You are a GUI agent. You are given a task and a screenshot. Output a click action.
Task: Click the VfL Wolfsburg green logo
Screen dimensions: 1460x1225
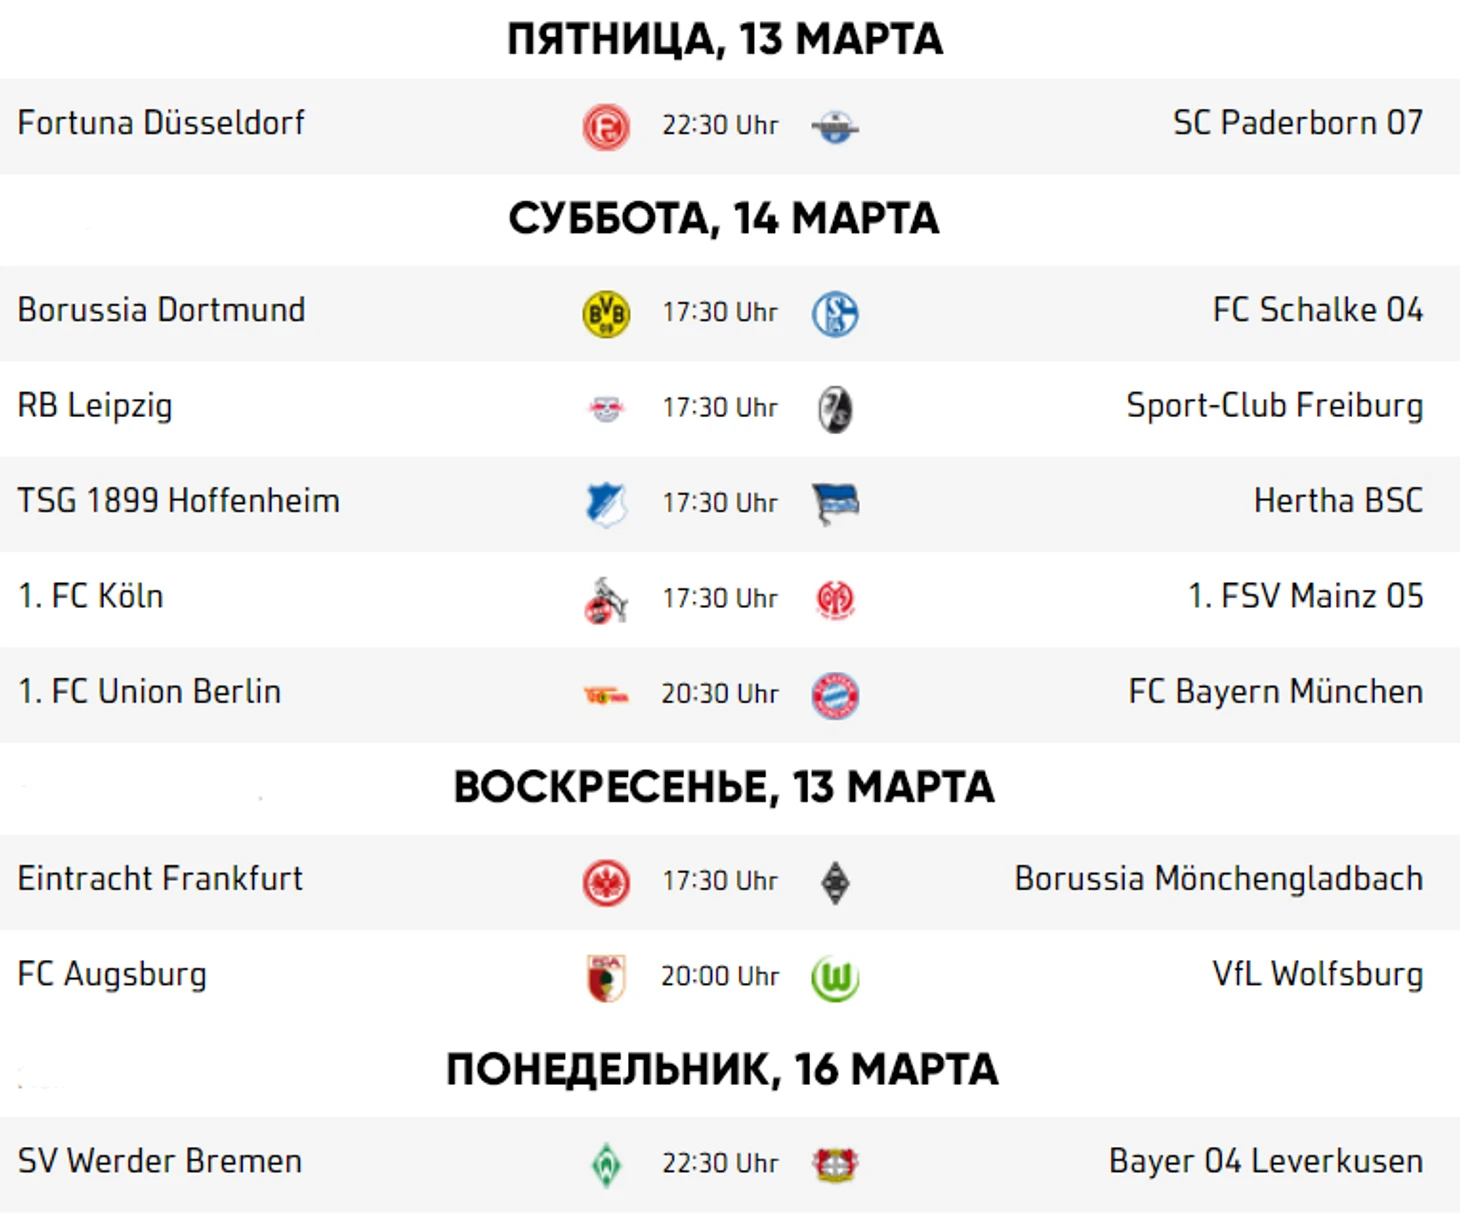pos(835,978)
